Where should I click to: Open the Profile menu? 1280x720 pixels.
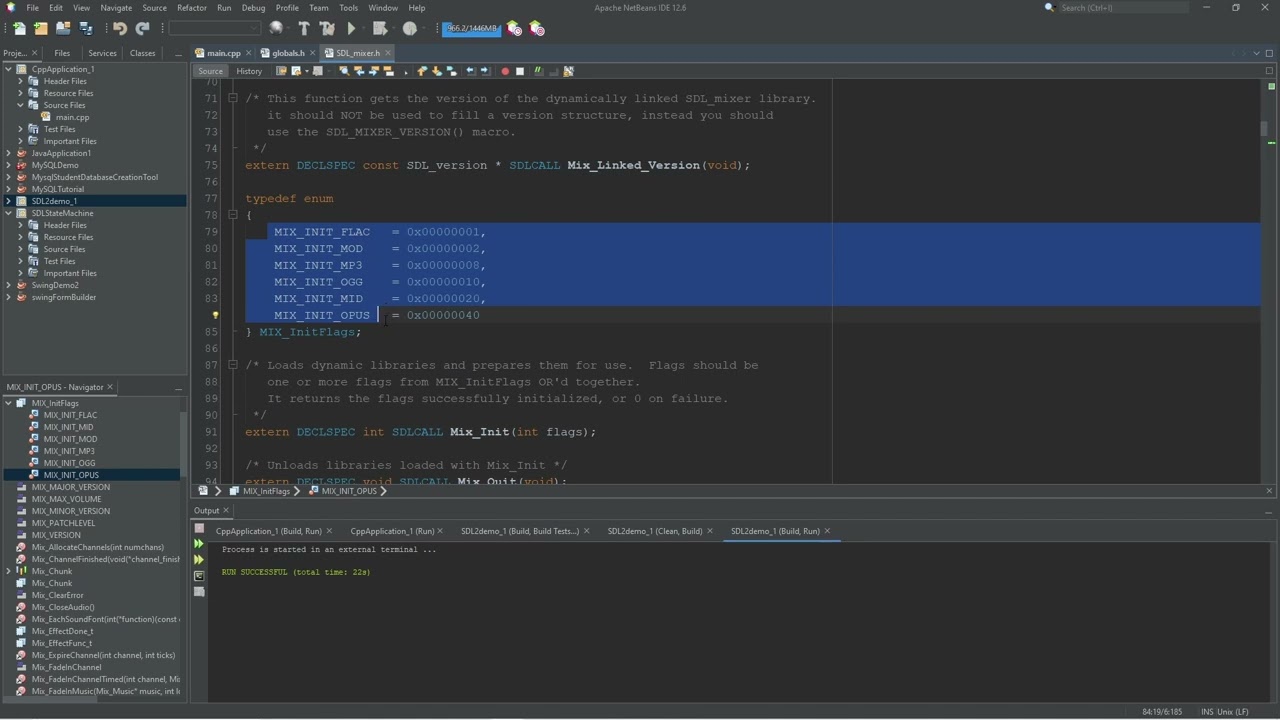click(x=287, y=7)
